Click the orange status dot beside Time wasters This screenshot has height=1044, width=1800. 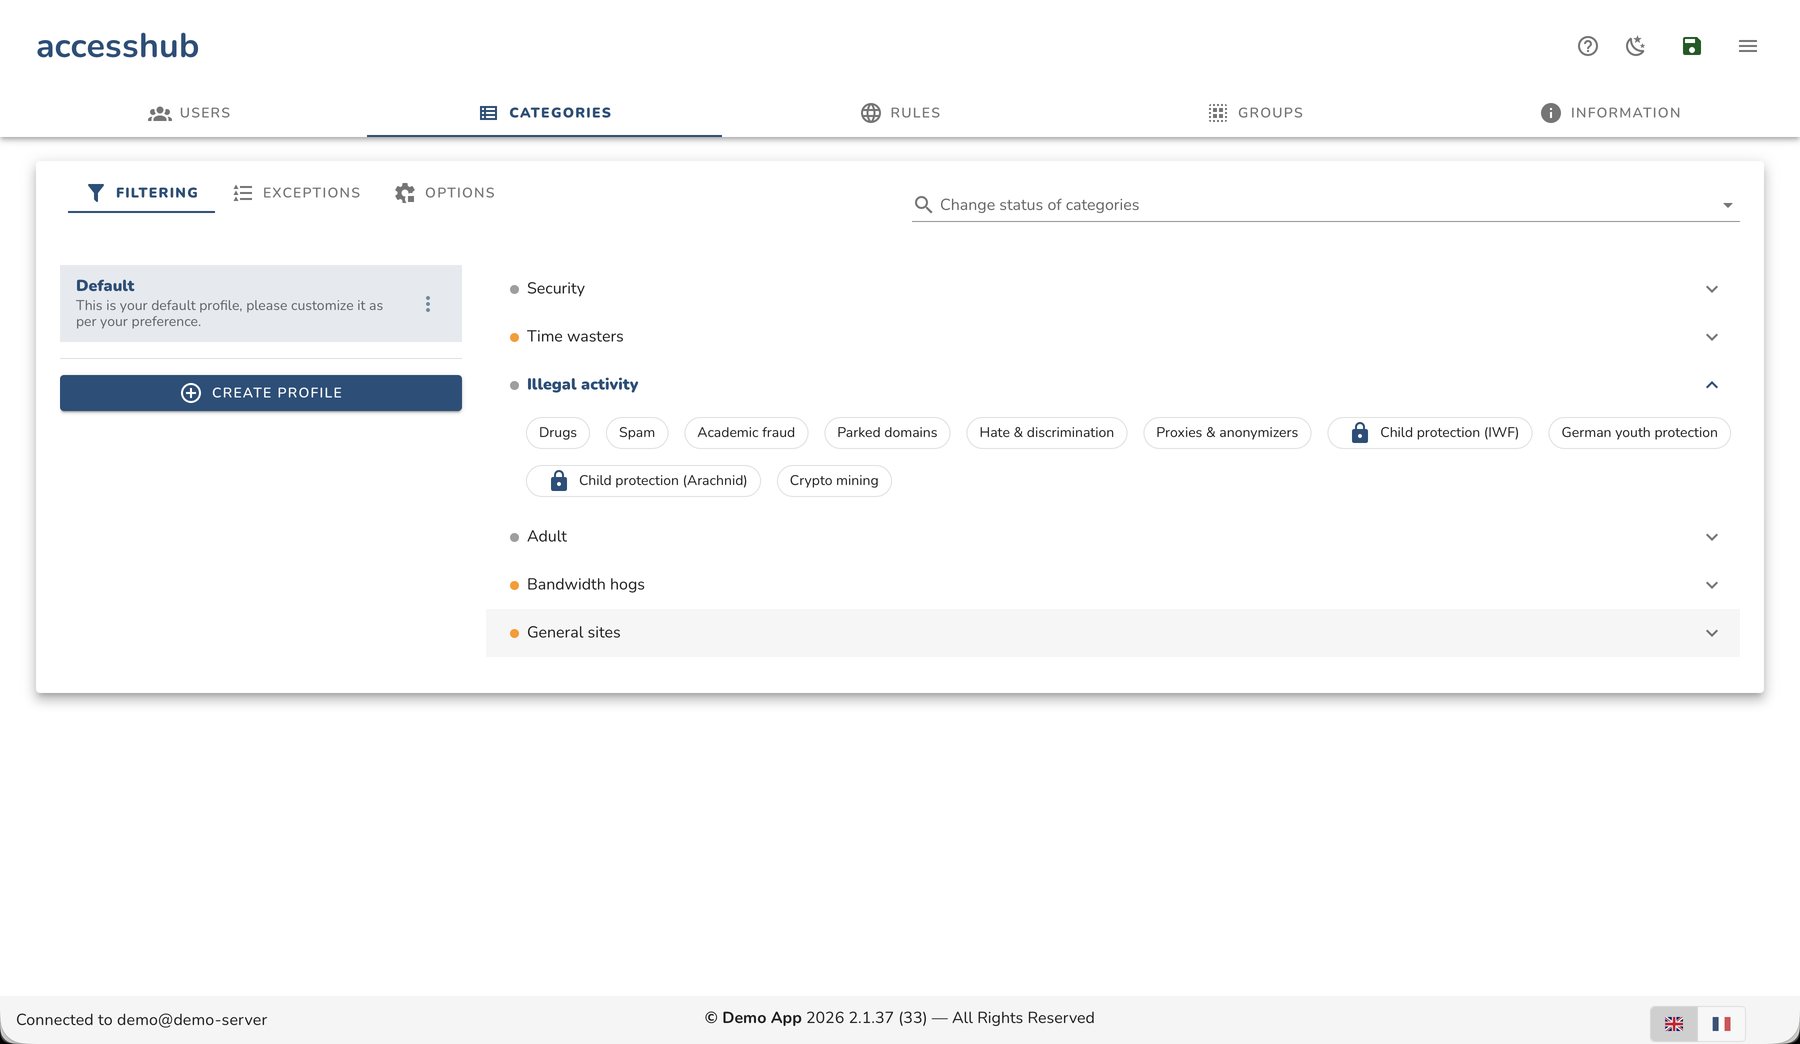514,337
